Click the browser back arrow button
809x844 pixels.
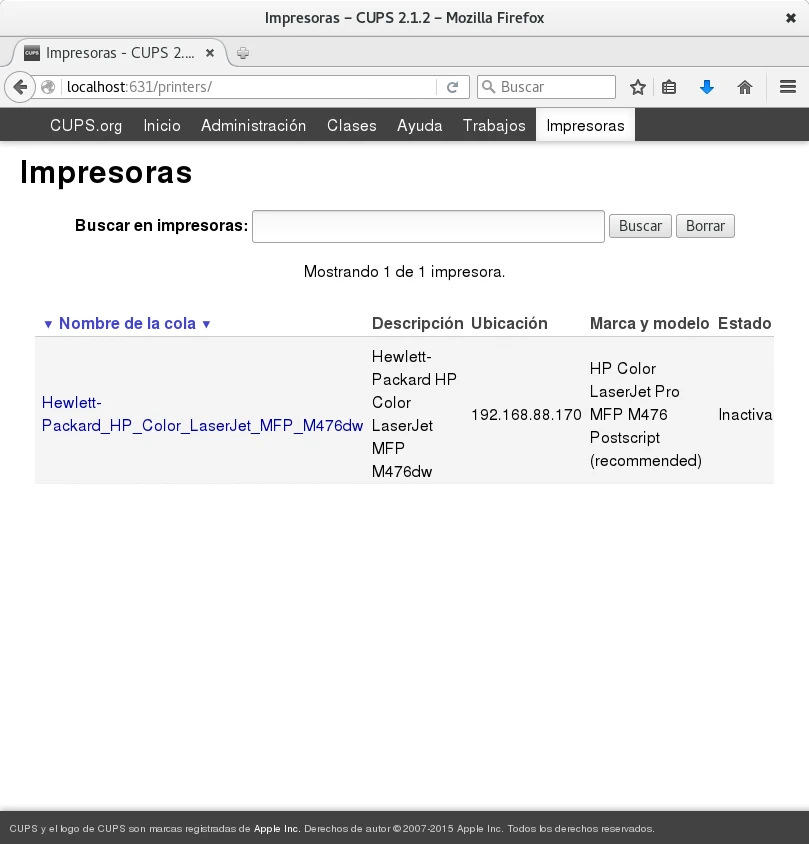[19, 87]
